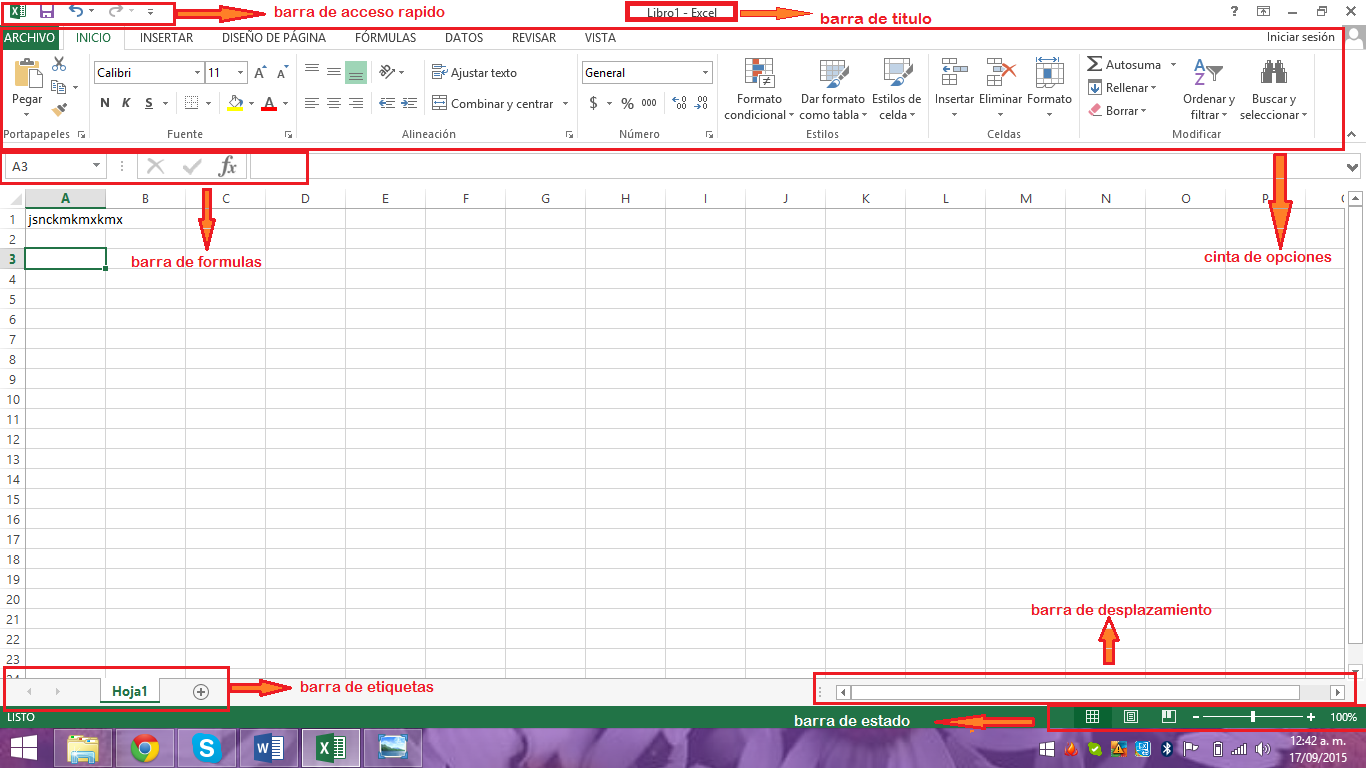
Task: Open the font name Calibri dropdown
Action: click(197, 72)
